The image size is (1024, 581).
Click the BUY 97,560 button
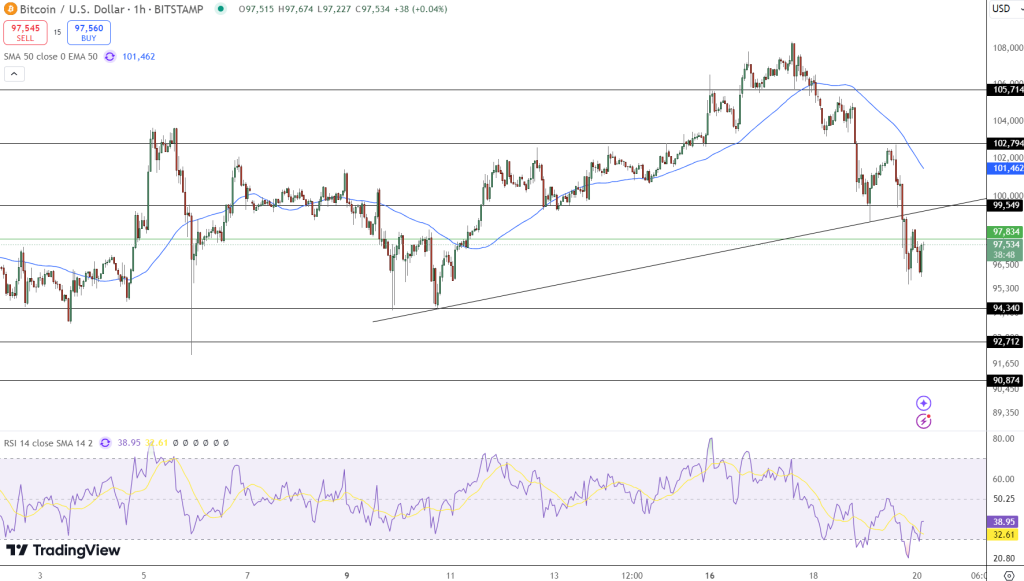(x=89, y=33)
